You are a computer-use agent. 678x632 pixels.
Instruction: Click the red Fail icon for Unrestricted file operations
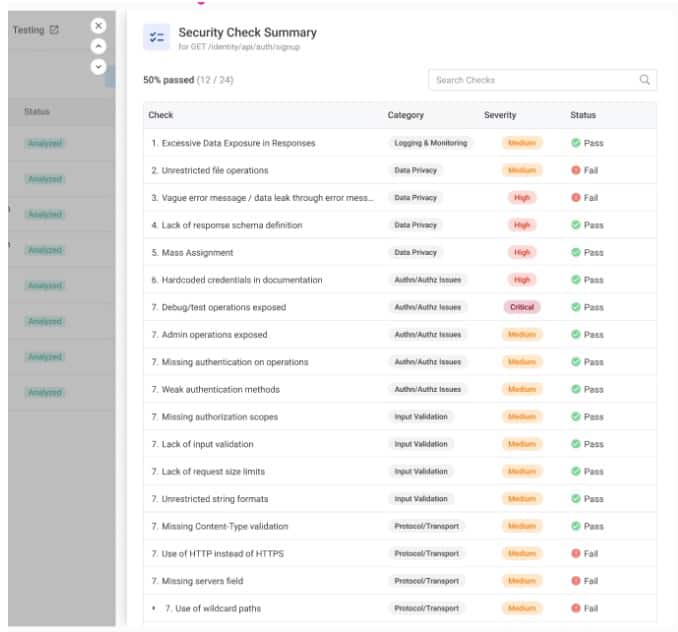point(576,170)
